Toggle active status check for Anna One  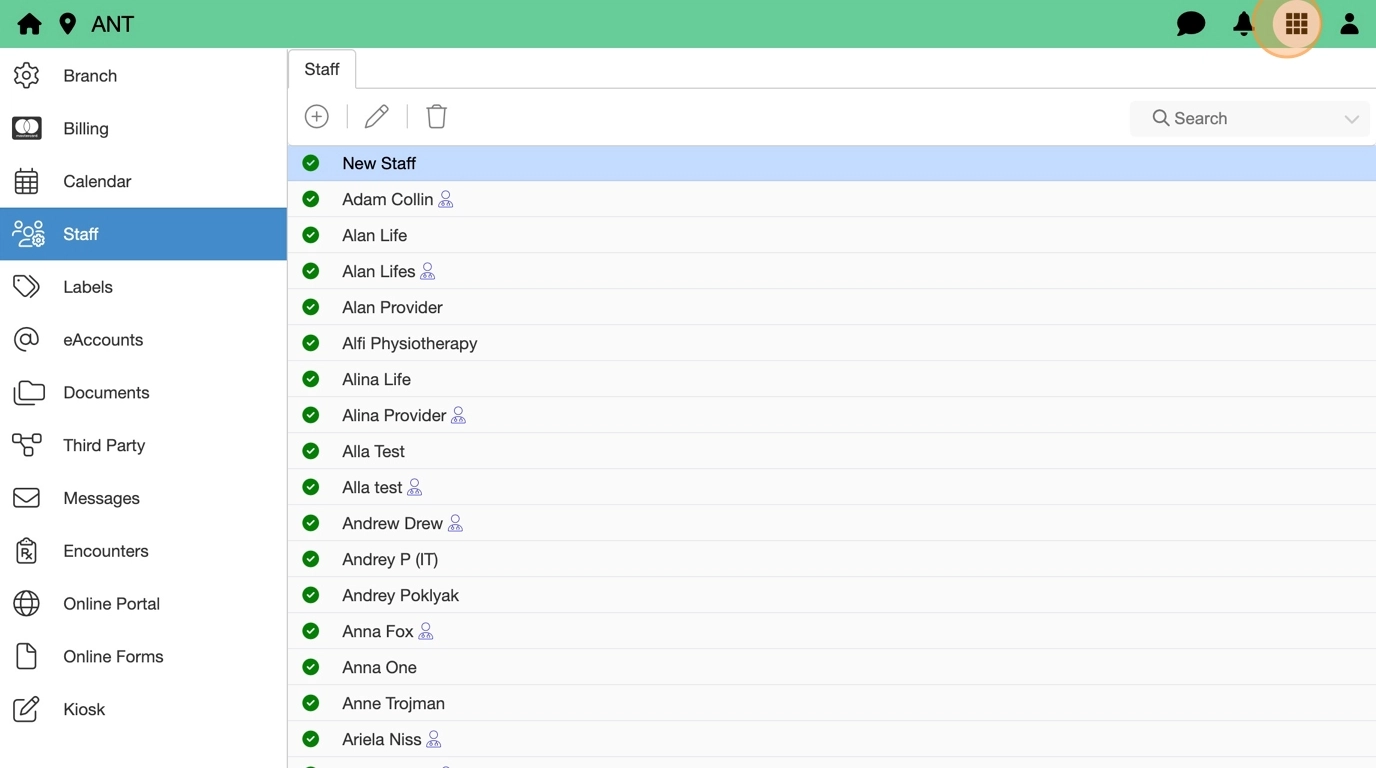click(x=311, y=667)
